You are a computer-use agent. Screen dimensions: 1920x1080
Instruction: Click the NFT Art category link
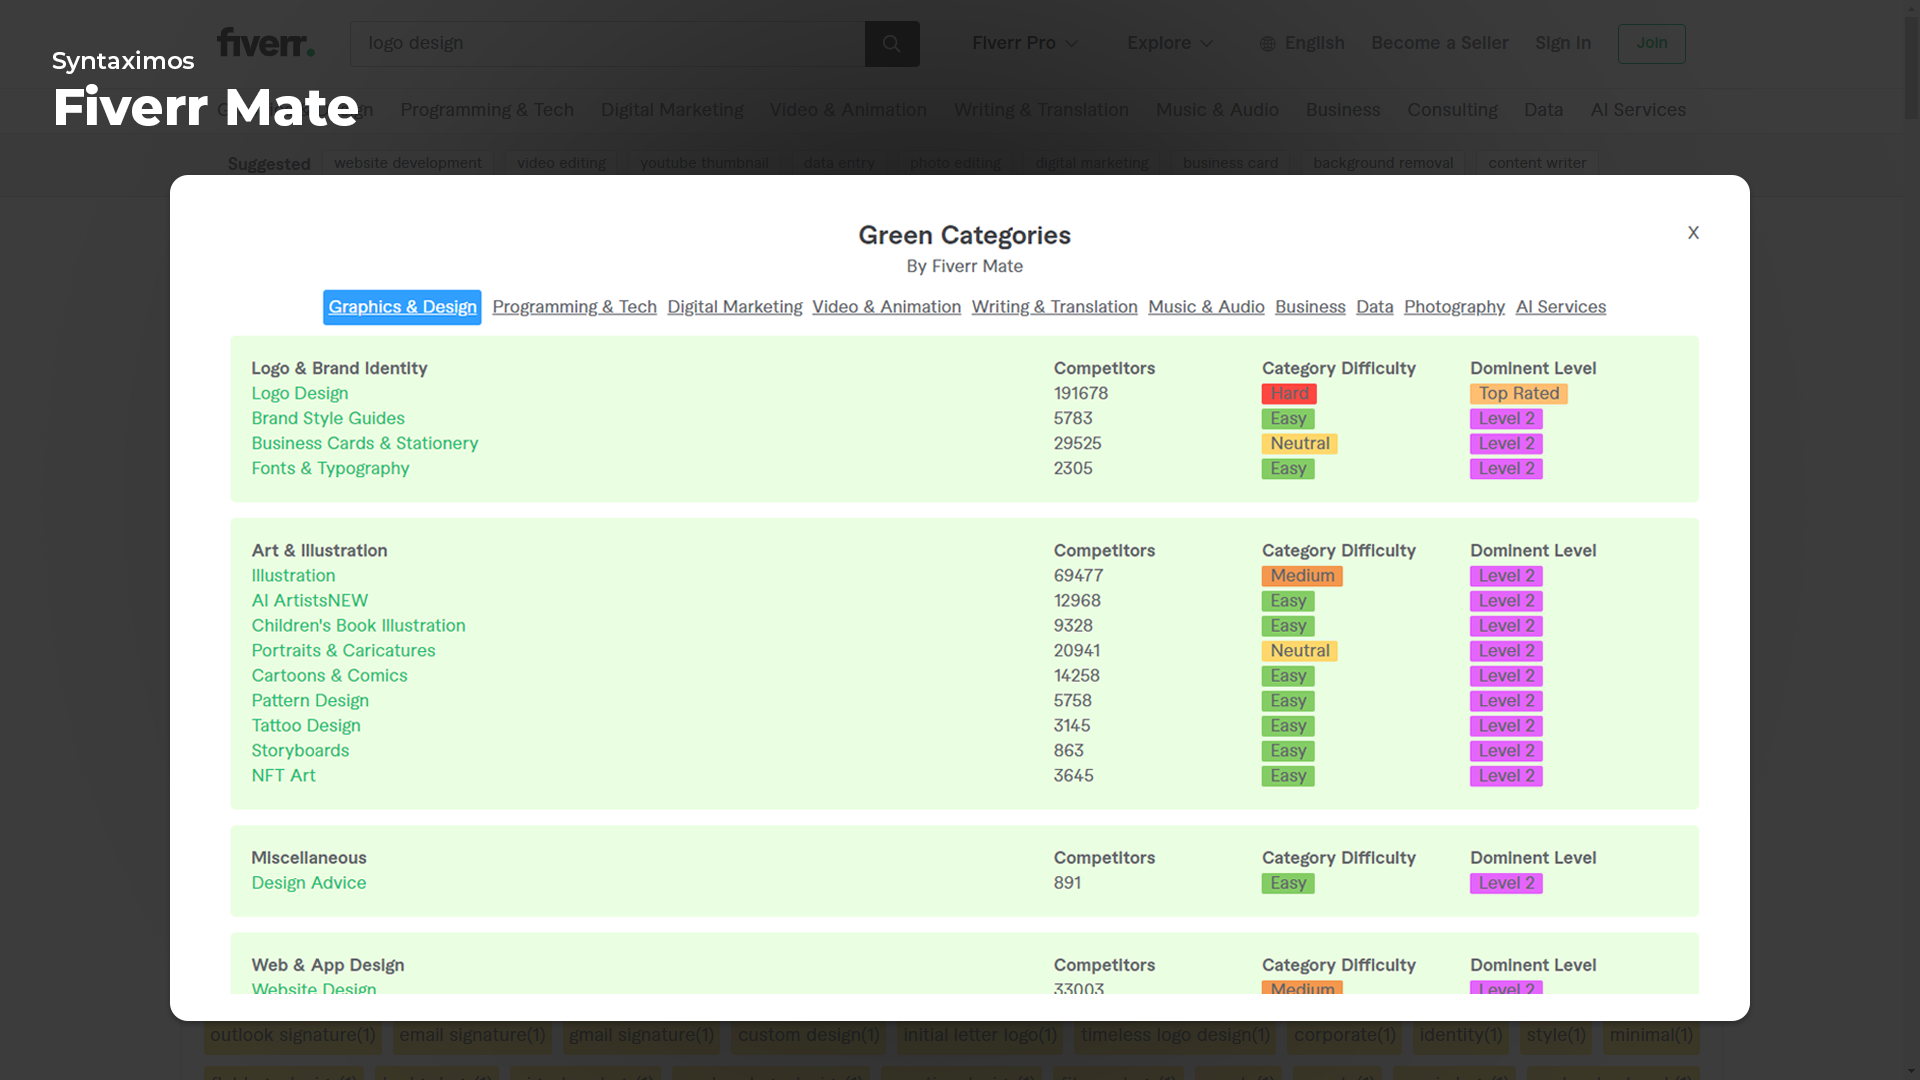(x=283, y=775)
